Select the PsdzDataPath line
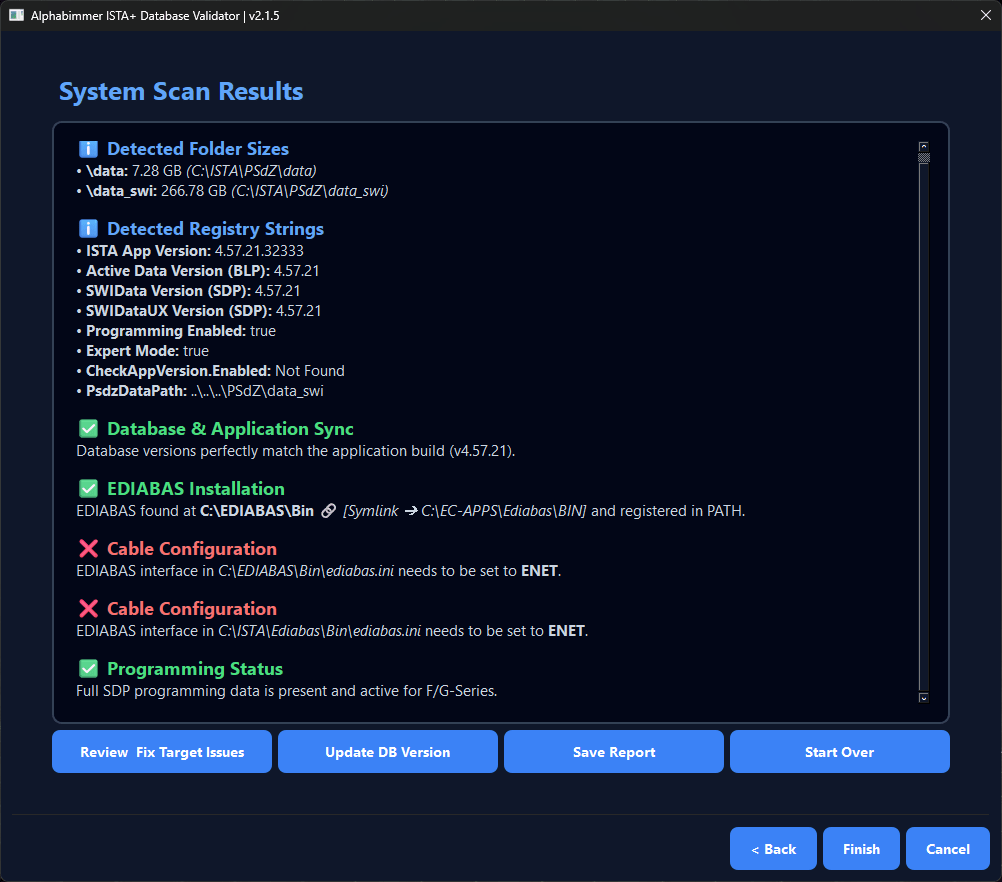1002x882 pixels. tap(200, 391)
